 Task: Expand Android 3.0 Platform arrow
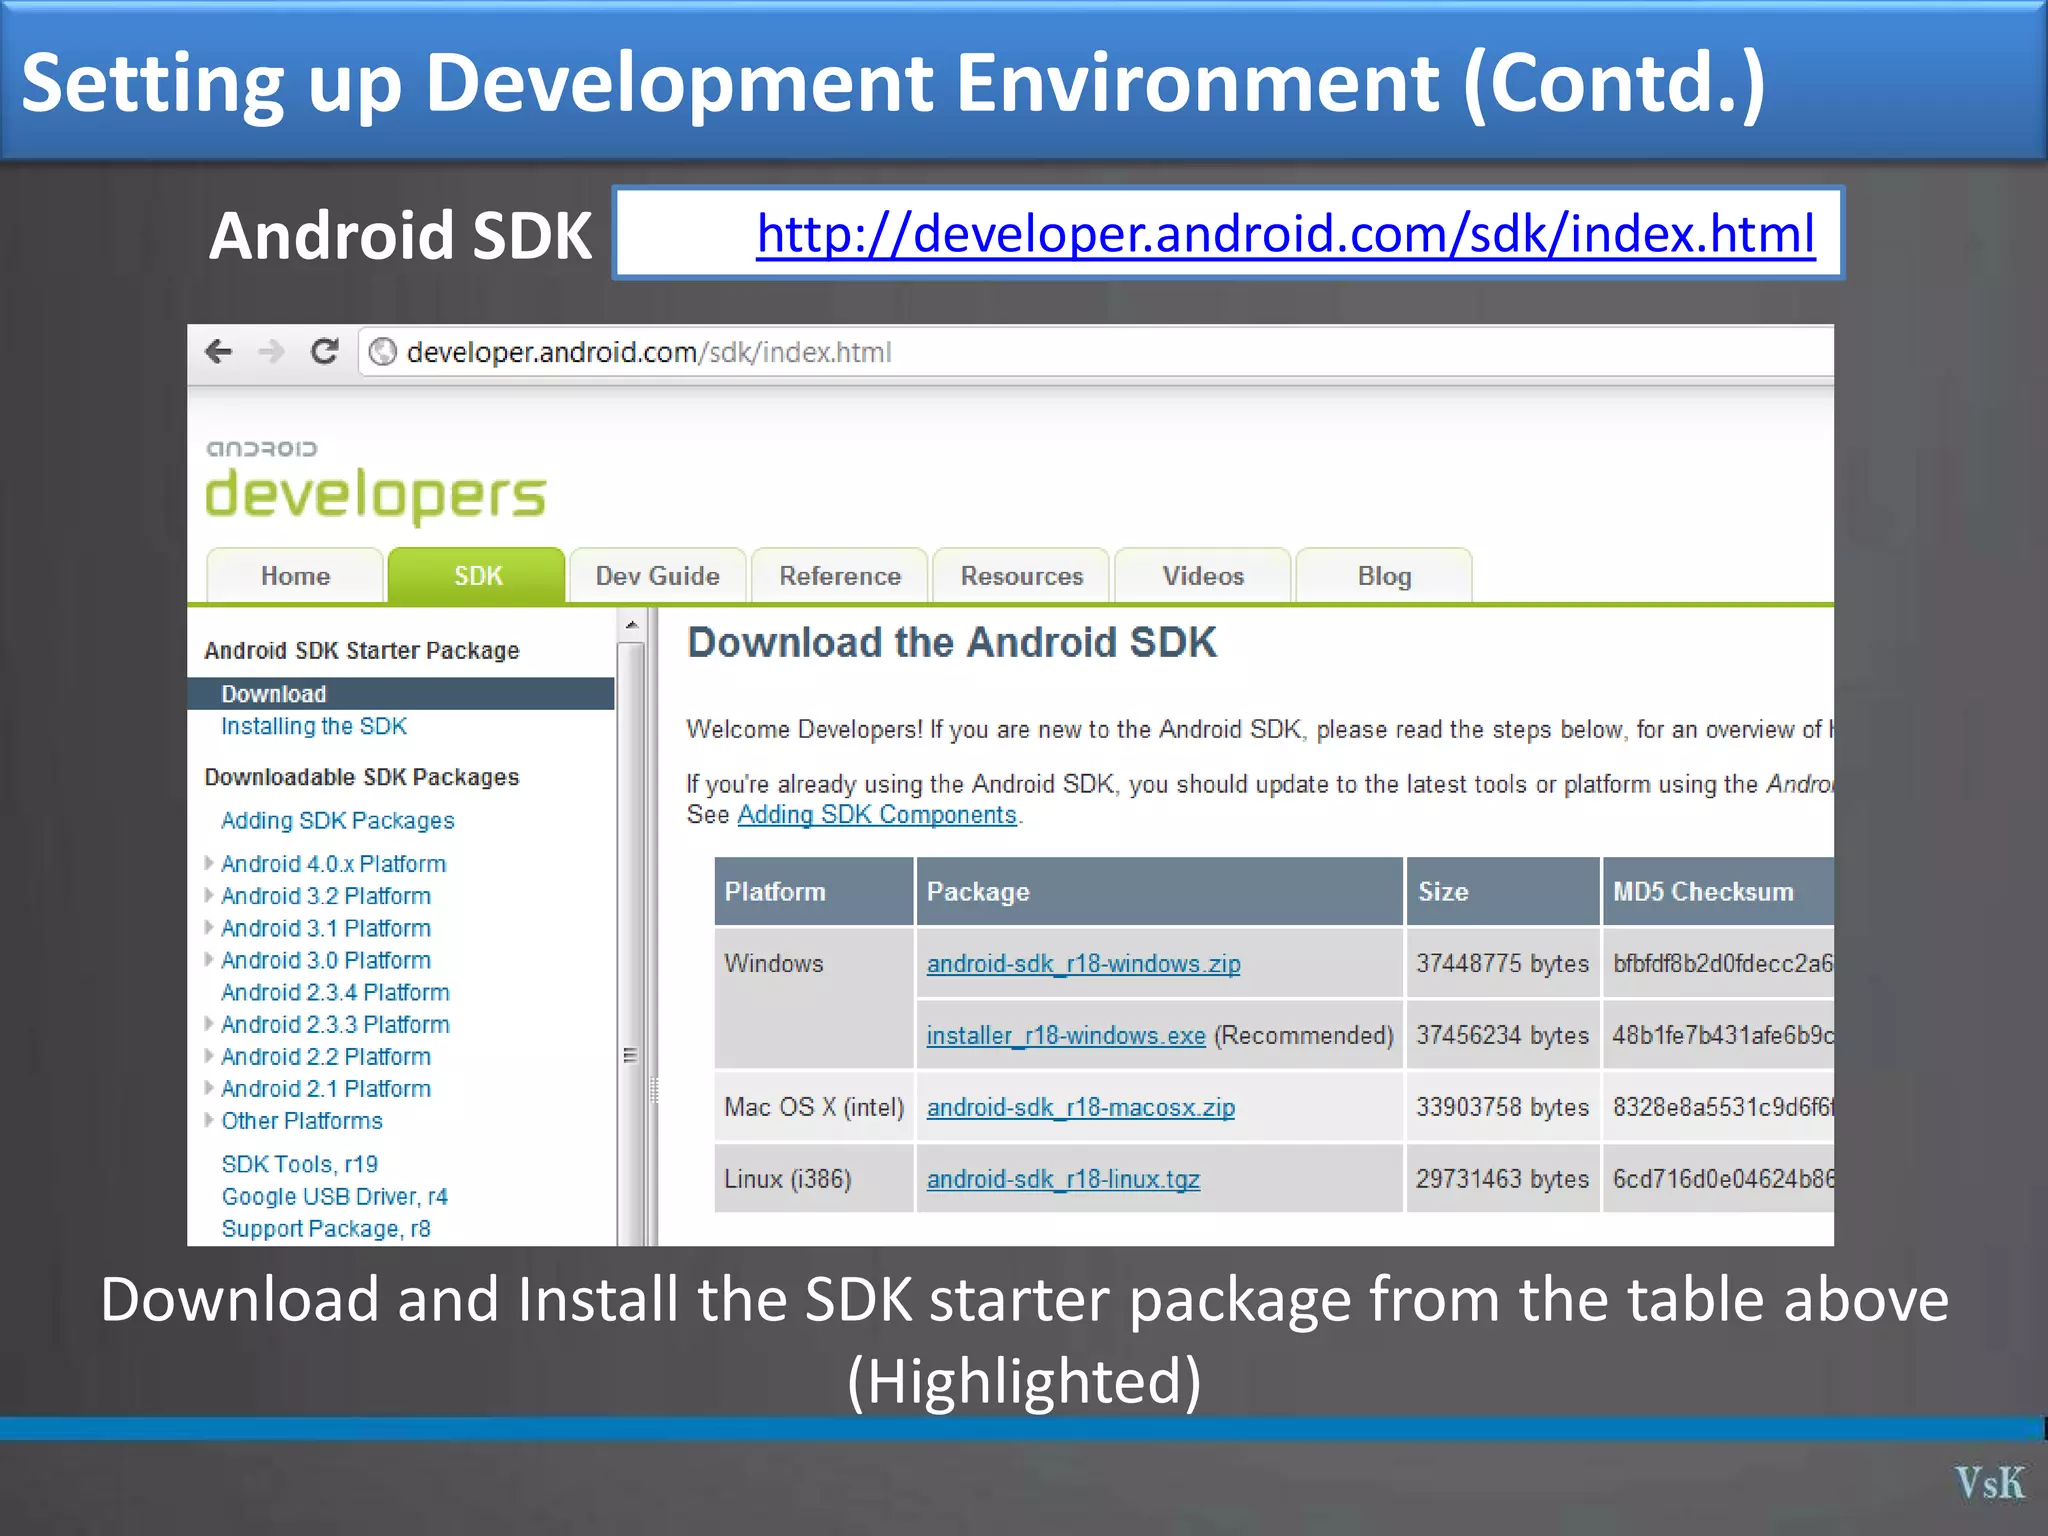pos(209,959)
